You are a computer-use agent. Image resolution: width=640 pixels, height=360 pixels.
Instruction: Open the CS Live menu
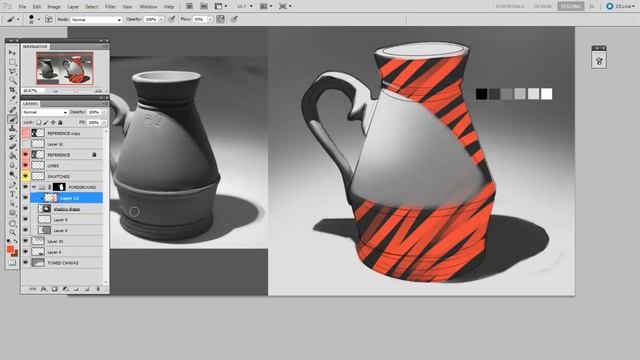pyautogui.click(x=620, y=6)
